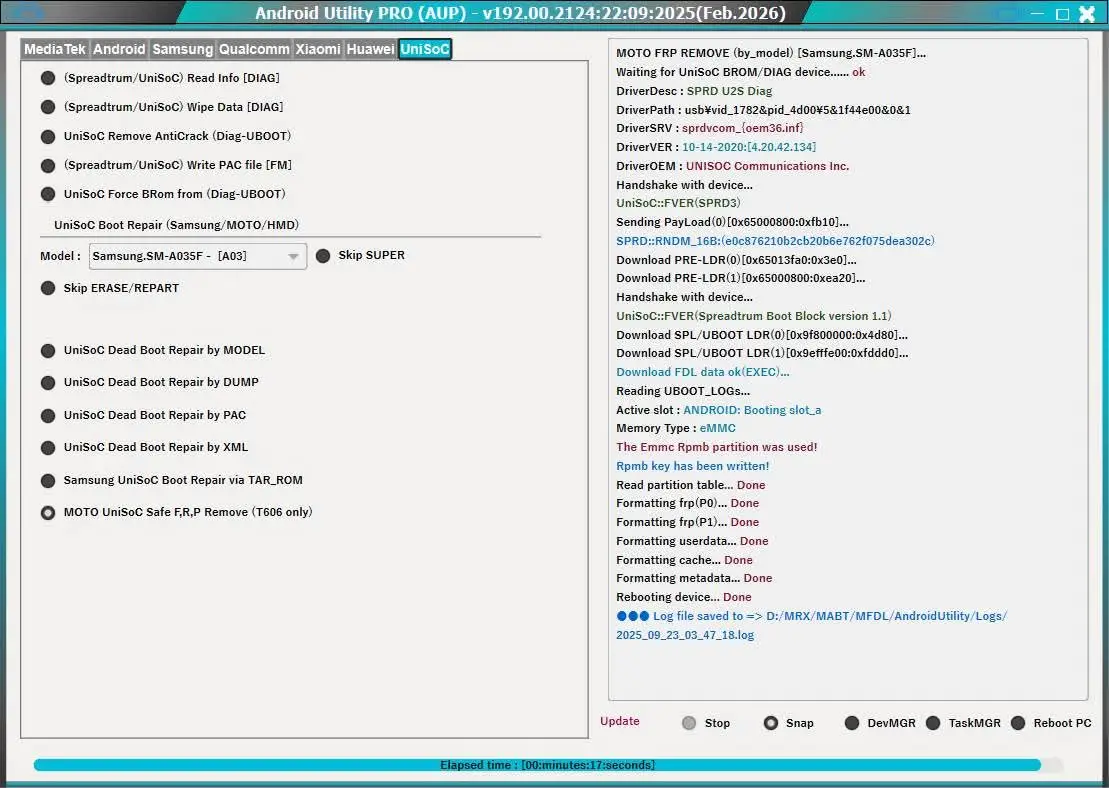Switch to the MediaTek tab

pyautogui.click(x=55, y=49)
